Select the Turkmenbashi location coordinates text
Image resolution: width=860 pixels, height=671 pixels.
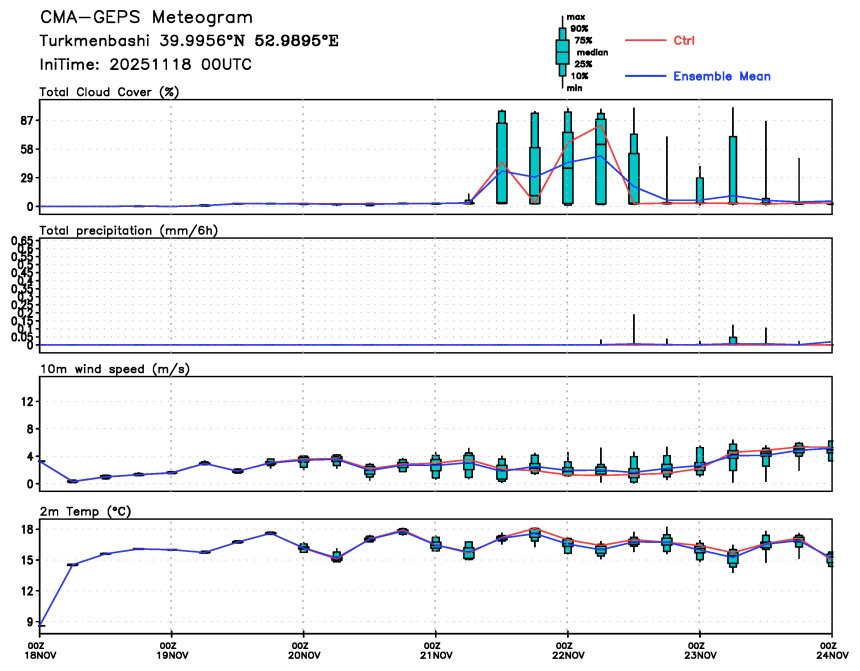pyautogui.click(x=189, y=41)
